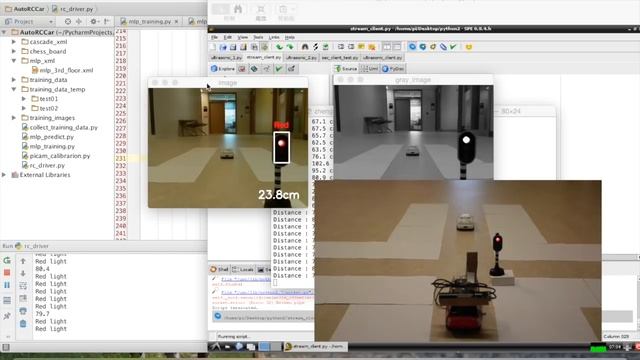
Task: Open File menu in SPE editor
Action: click(214, 37)
